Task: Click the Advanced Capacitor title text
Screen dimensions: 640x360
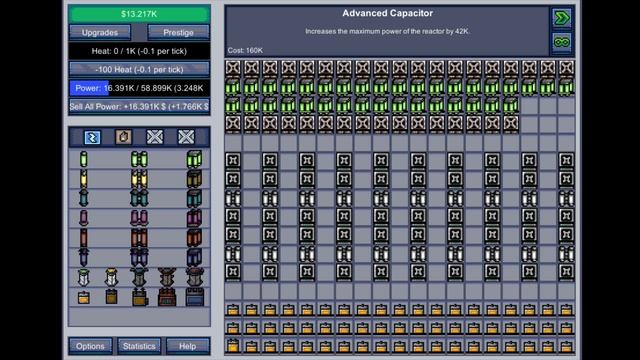Action: [x=387, y=13]
